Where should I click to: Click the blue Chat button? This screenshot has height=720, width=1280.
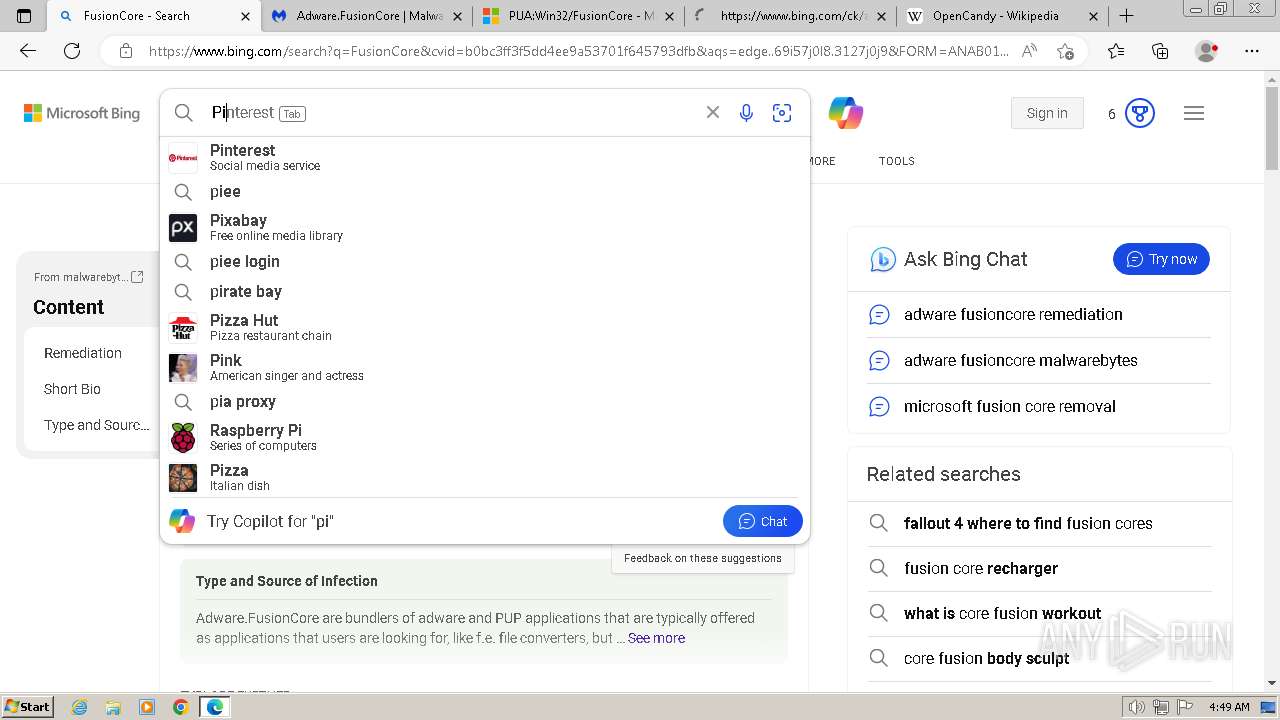(x=763, y=521)
